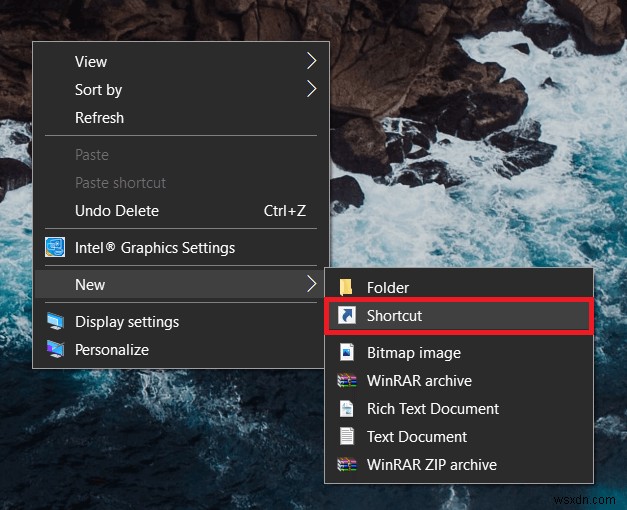Image resolution: width=627 pixels, height=510 pixels.
Task: Create a new Text Document
Action: coord(416,437)
